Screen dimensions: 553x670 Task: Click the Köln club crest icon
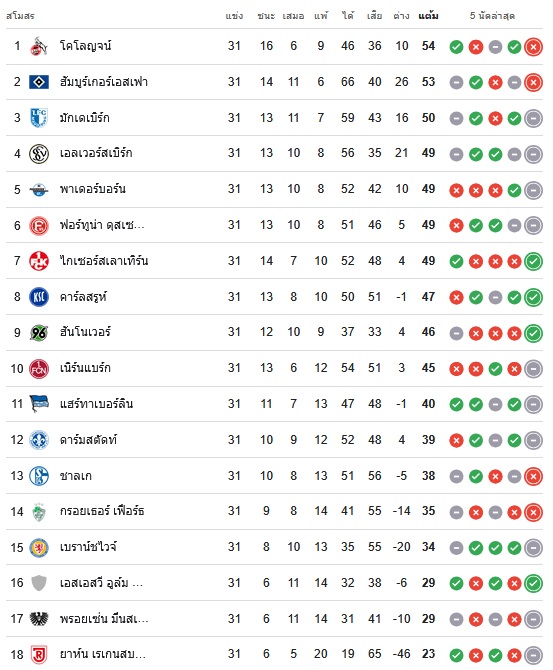(38, 46)
